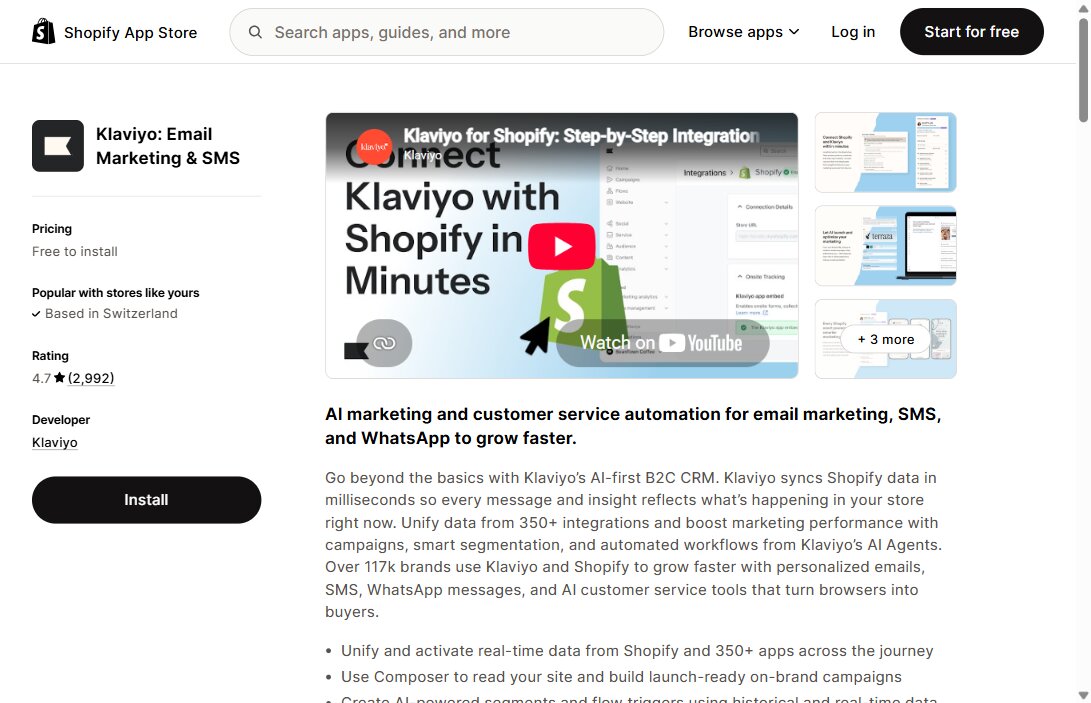Viewport: 1091px width, 703px height.
Task: Click the bullet Unify and activate real-time data
Action: pos(637,651)
